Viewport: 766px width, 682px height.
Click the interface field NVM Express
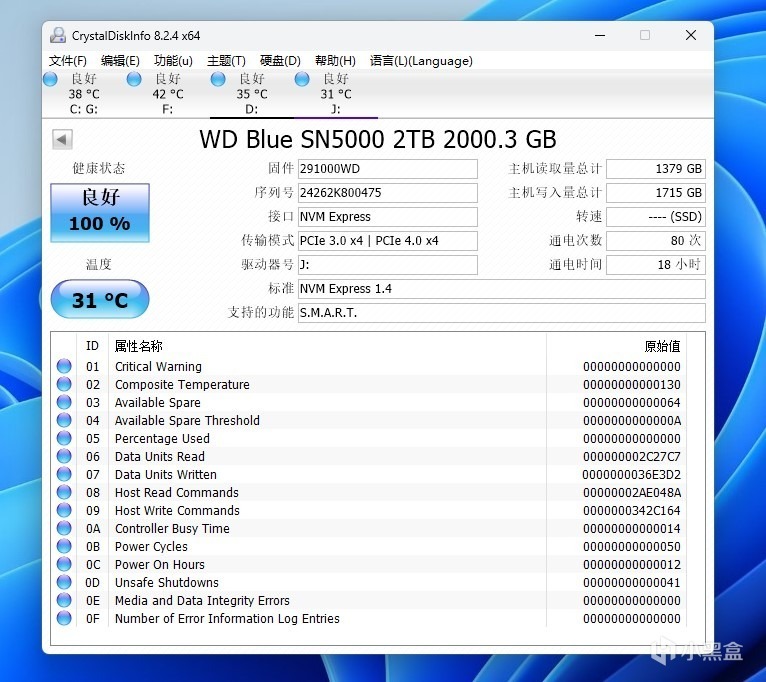point(387,217)
